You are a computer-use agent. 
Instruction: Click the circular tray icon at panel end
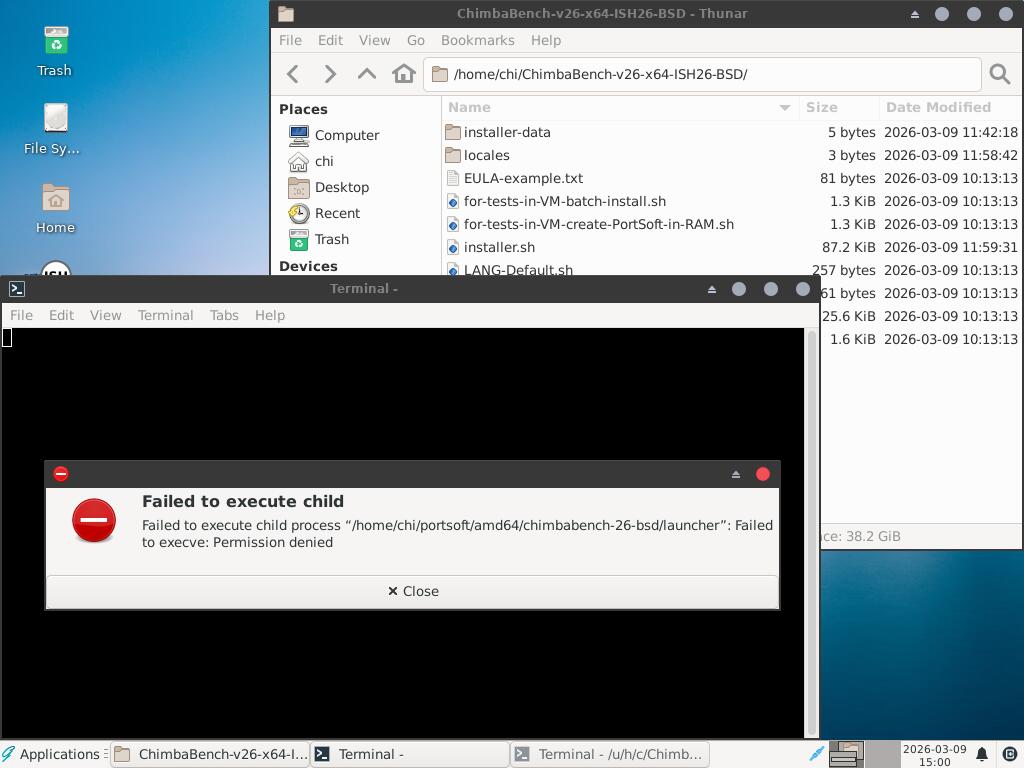coord(1009,754)
